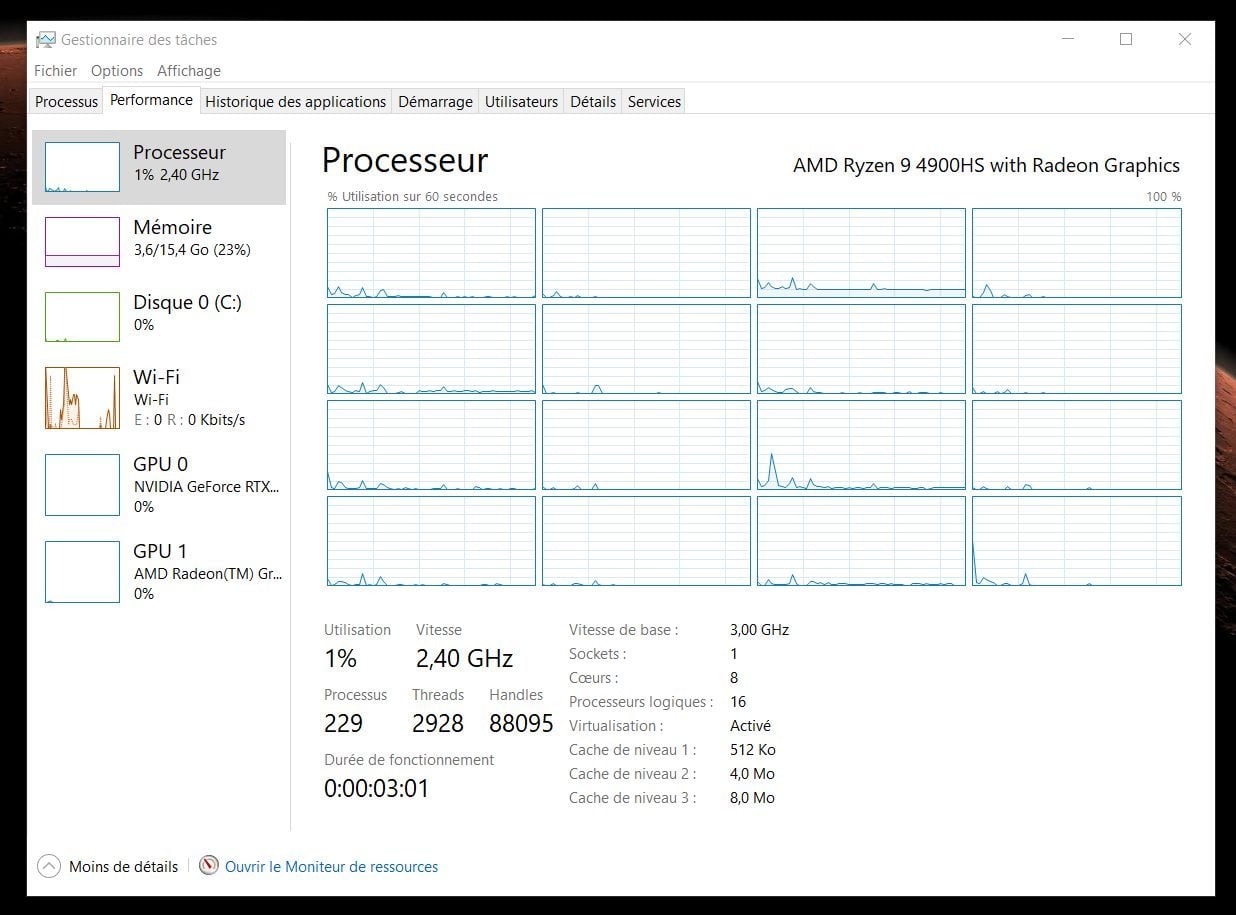This screenshot has height=915, width=1236.
Task: Select the Mémoire usage graph in sidebar
Action: 82,242
